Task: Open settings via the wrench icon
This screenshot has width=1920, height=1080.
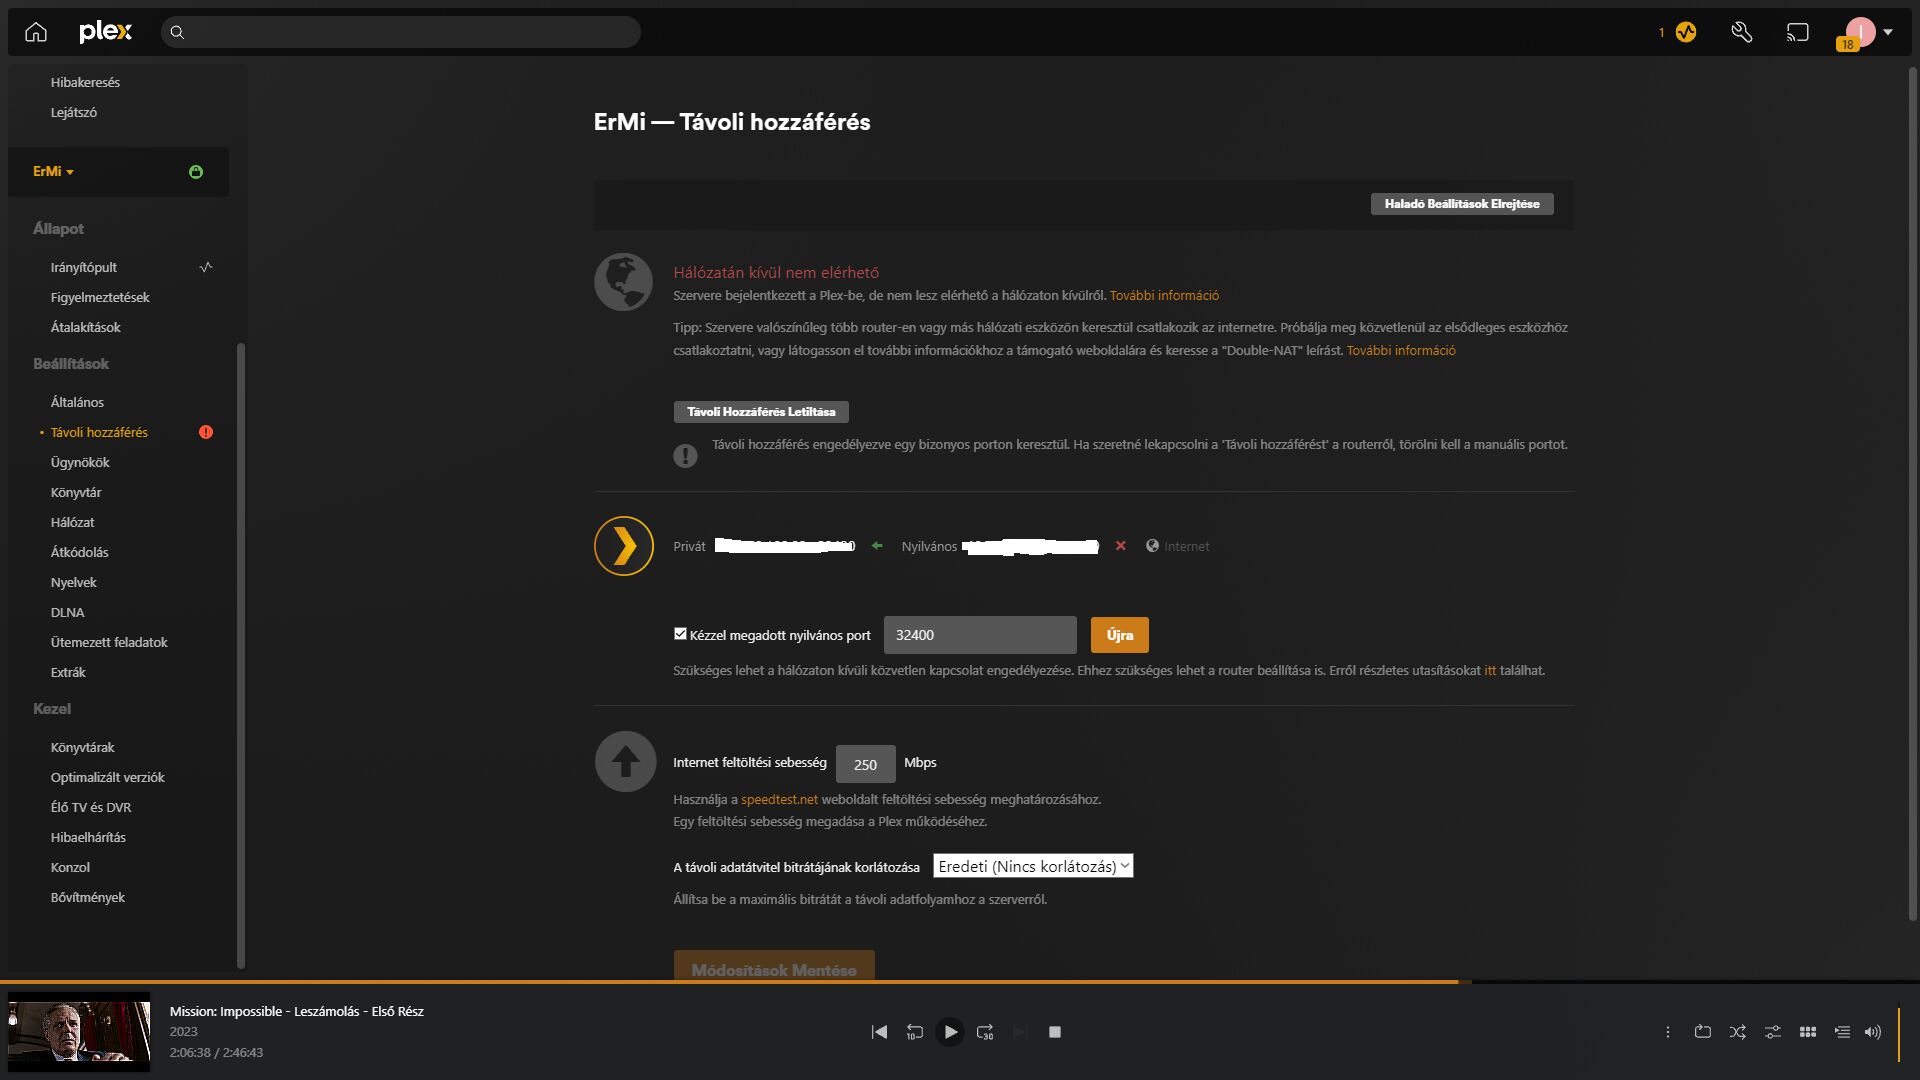Action: pos(1742,32)
